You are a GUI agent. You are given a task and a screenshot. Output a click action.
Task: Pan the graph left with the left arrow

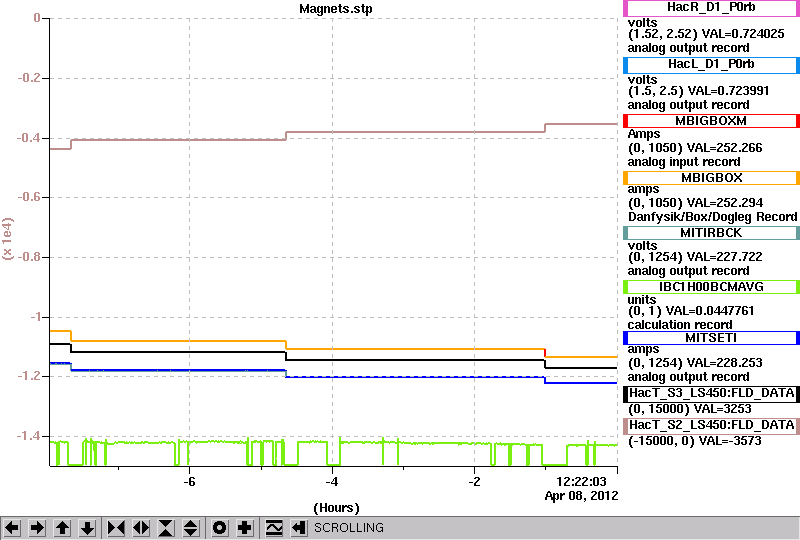[x=12, y=528]
